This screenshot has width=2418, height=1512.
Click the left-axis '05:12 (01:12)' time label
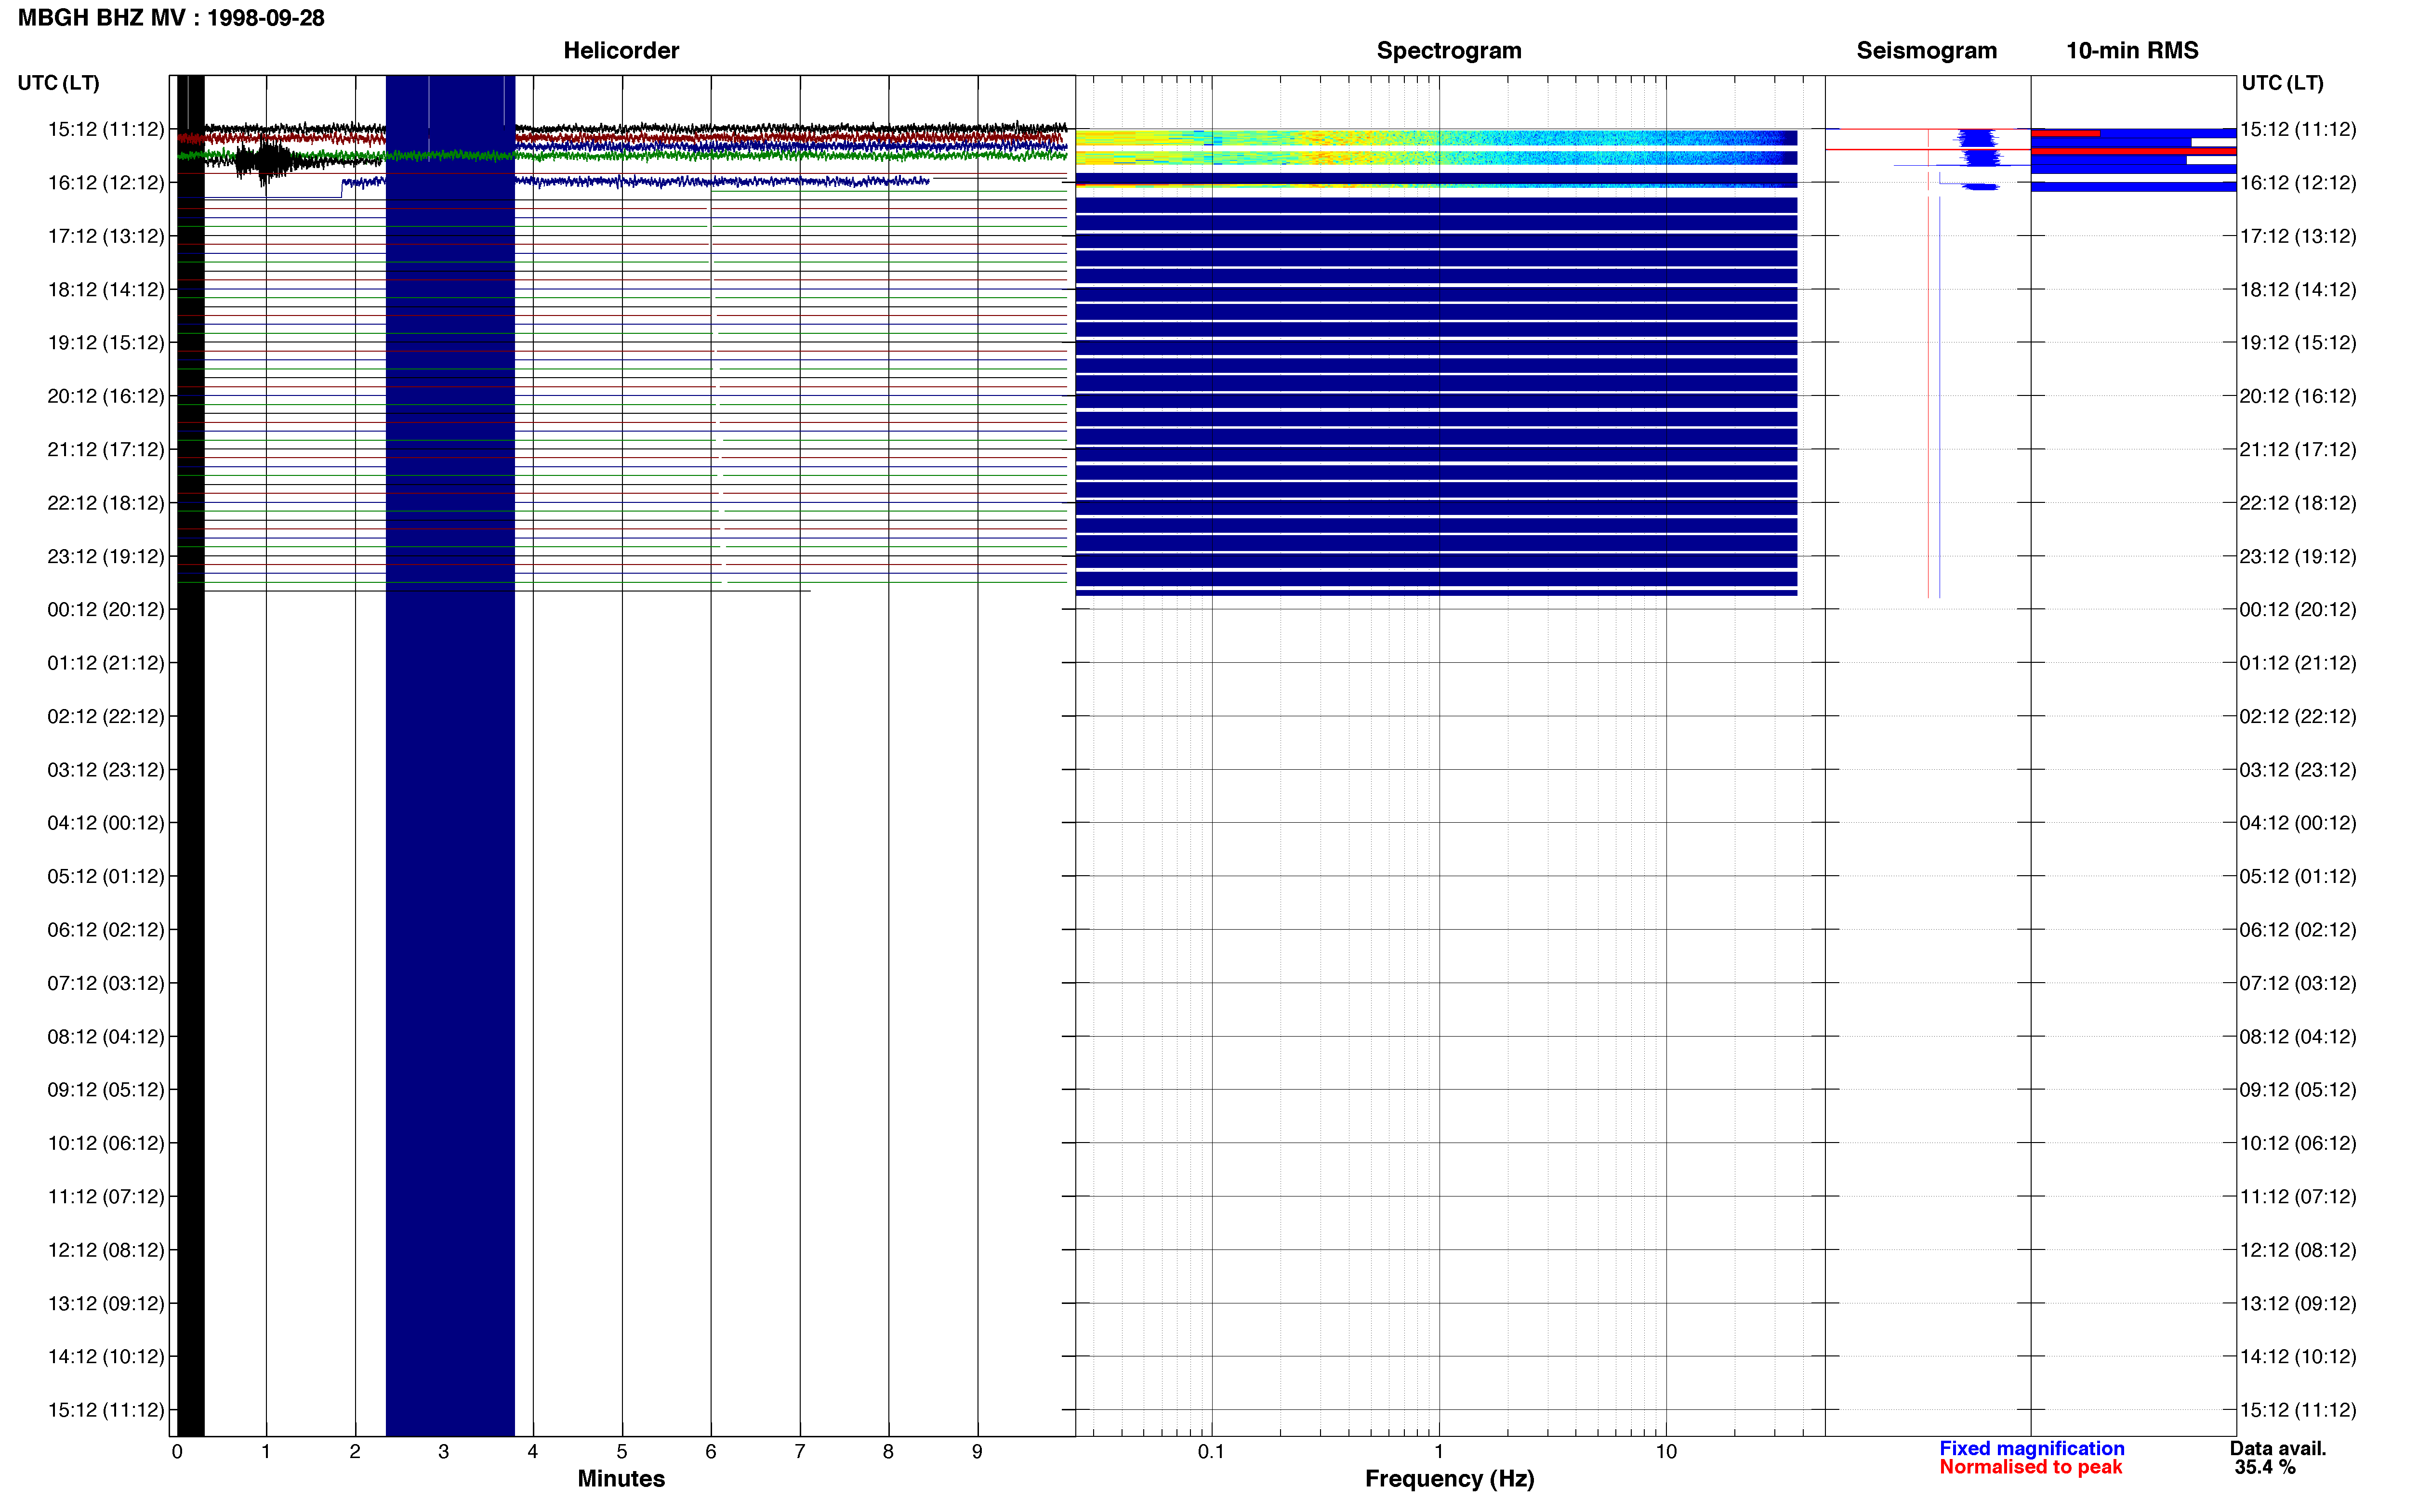point(106,876)
